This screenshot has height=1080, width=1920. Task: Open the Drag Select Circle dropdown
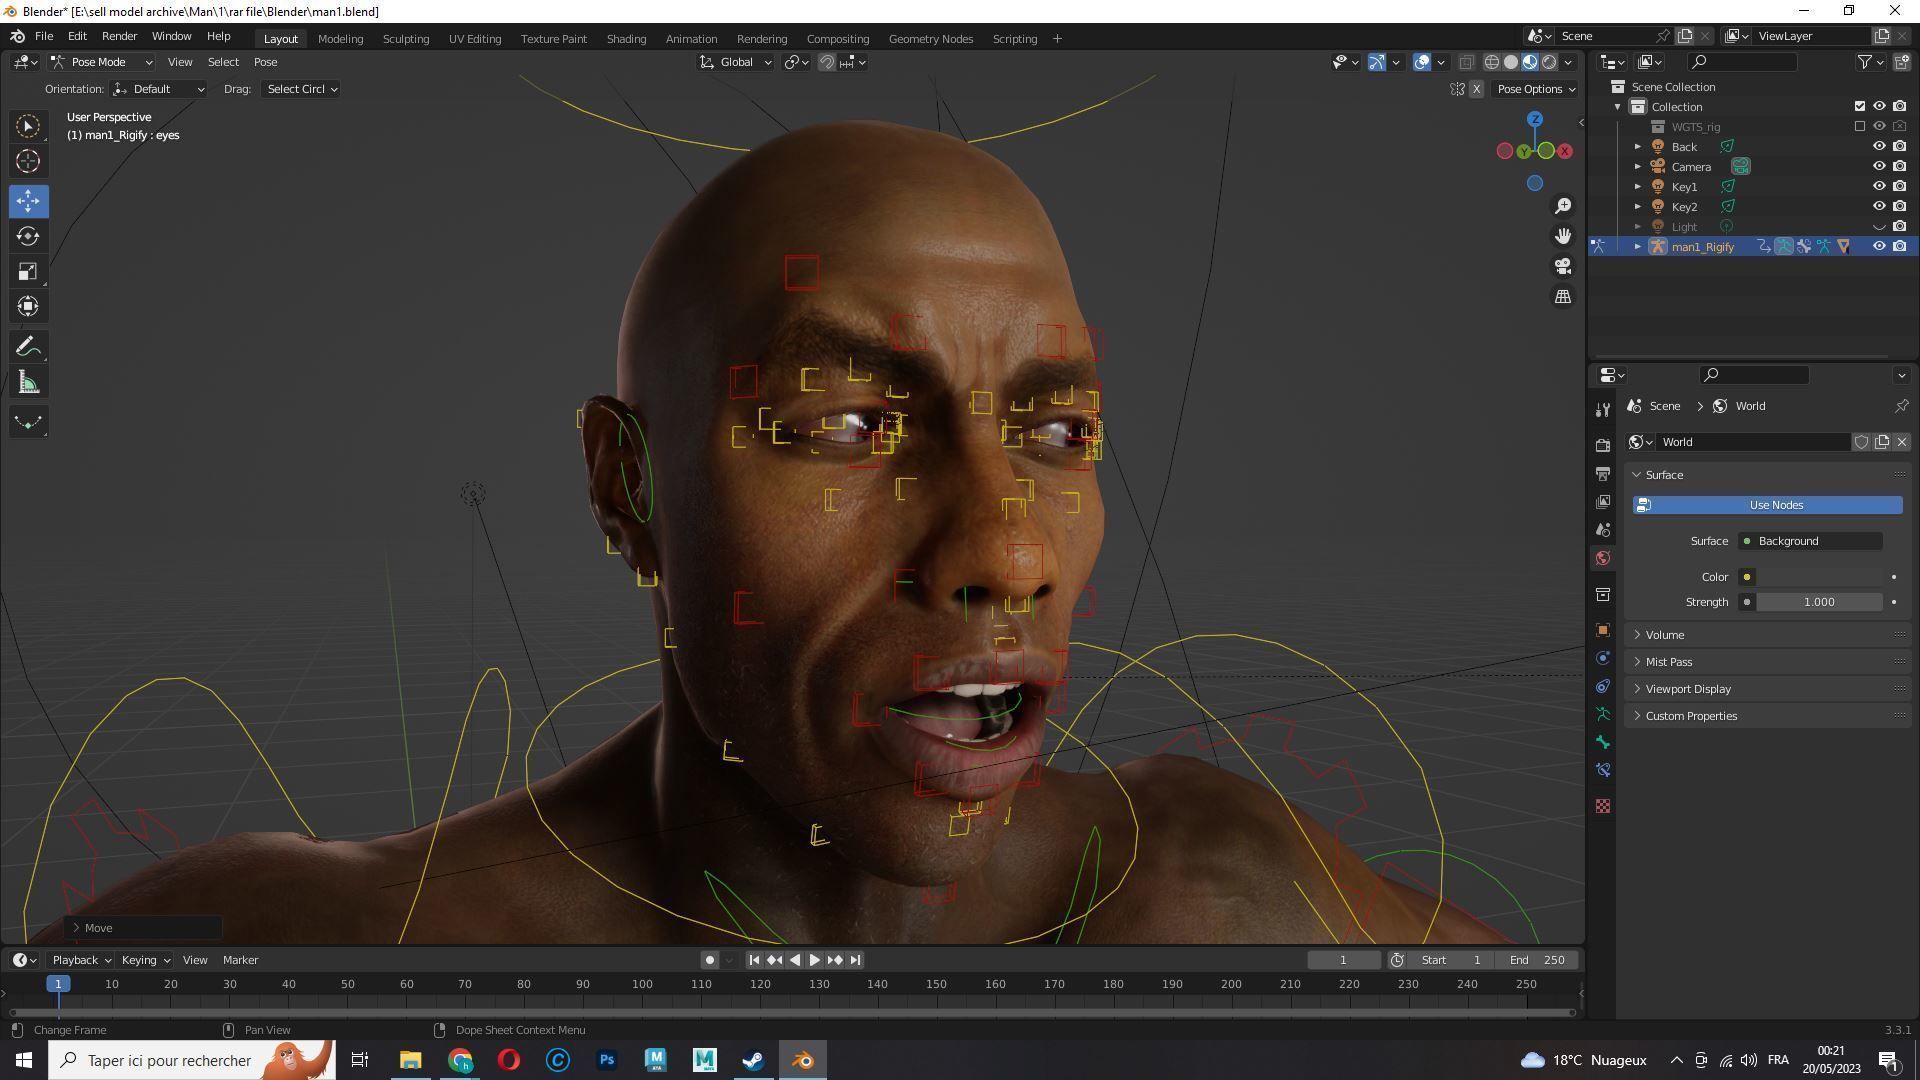[x=300, y=89]
